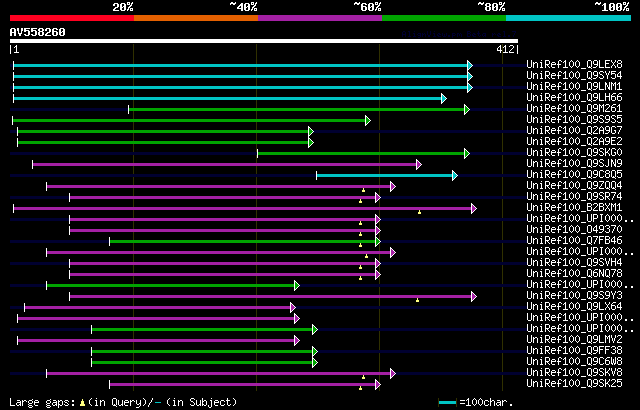Open the UniRef100_Q9S9S5 hit label

tap(574, 120)
